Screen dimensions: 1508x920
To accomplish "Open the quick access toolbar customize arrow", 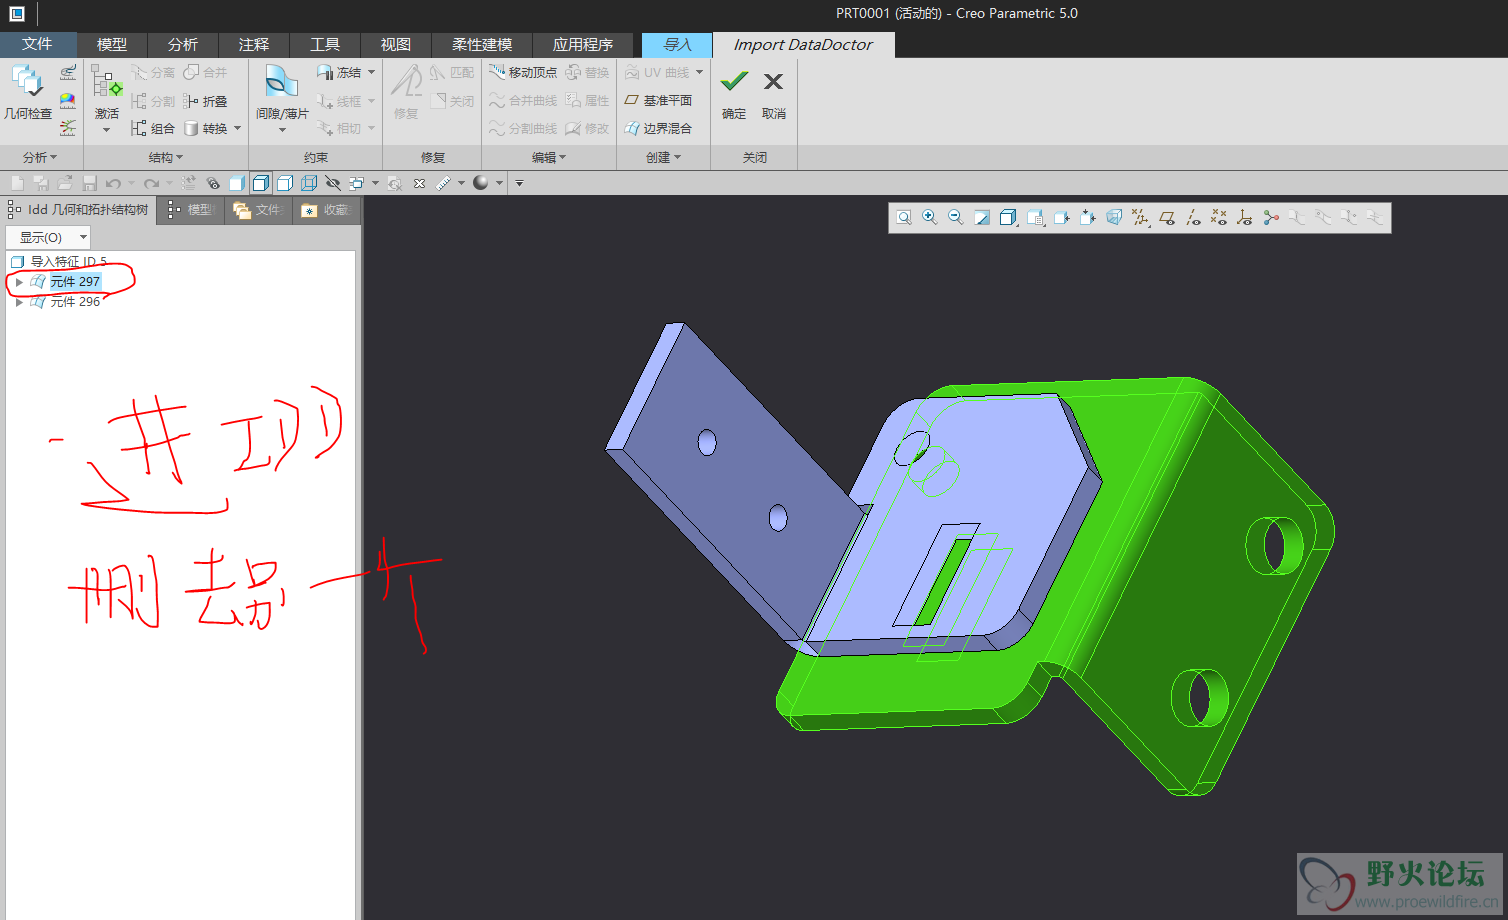I will [x=519, y=183].
